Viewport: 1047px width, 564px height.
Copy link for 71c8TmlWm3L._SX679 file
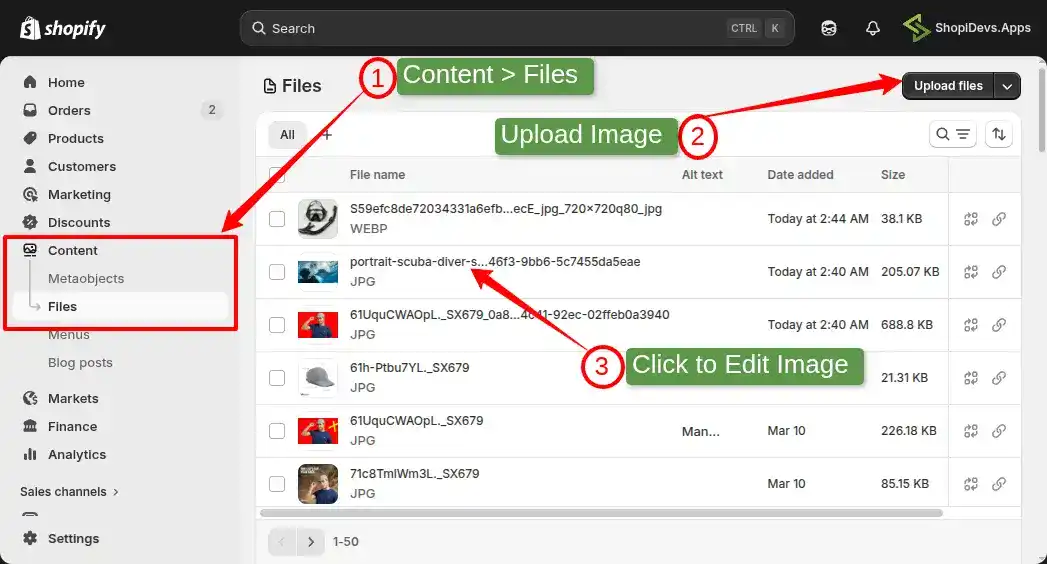999,484
